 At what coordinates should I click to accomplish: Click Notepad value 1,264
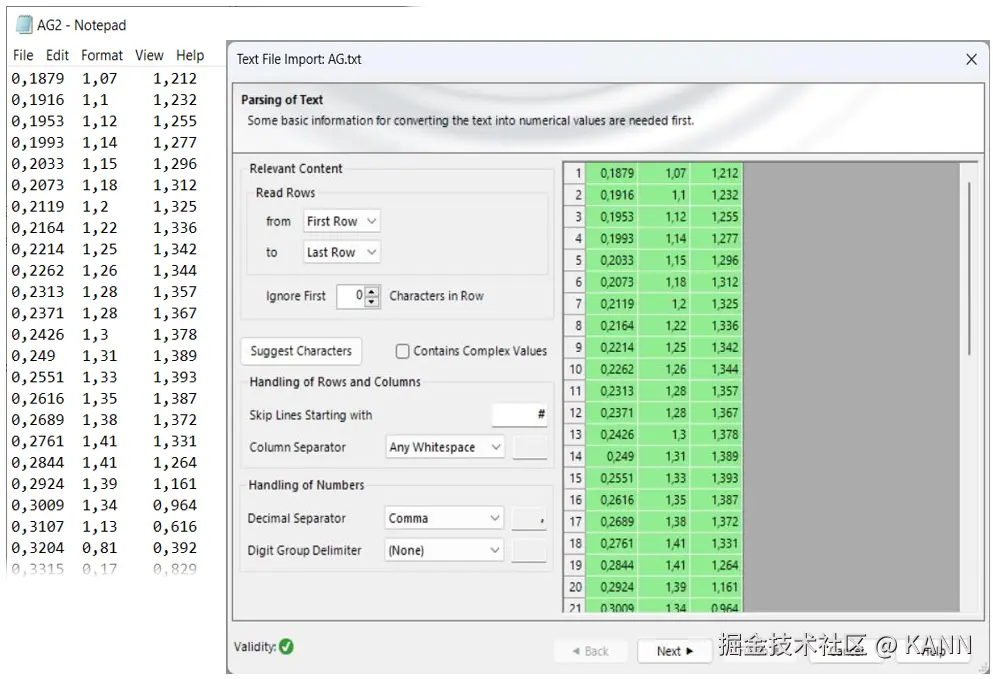175,463
